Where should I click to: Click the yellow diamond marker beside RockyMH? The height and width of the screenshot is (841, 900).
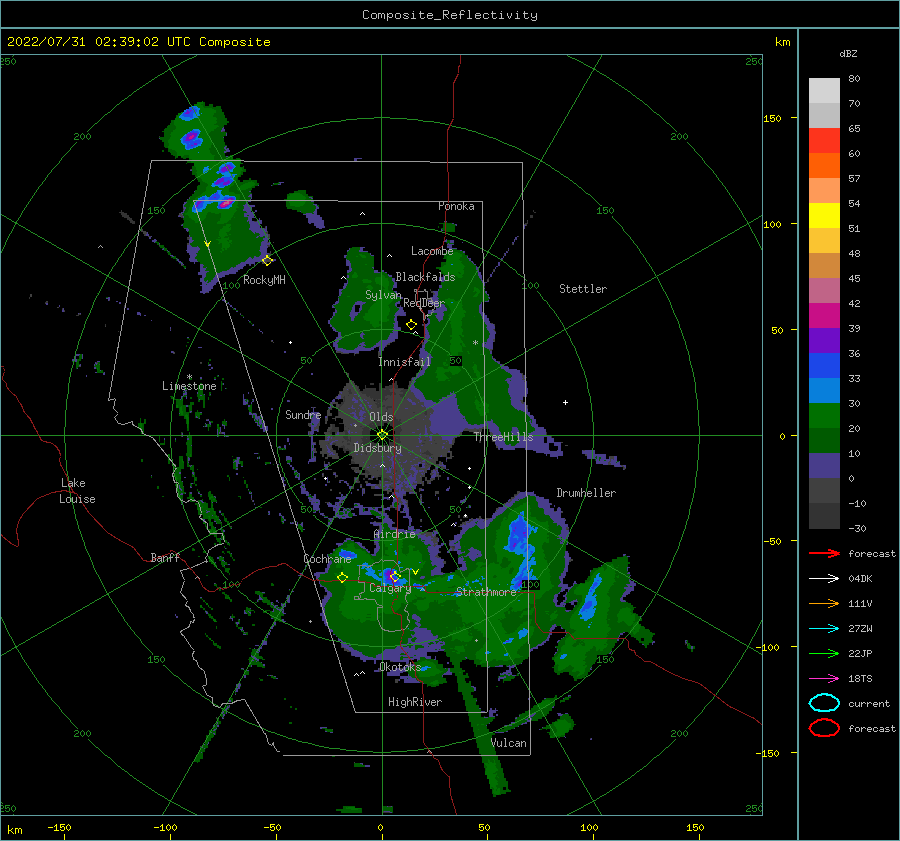click(267, 261)
